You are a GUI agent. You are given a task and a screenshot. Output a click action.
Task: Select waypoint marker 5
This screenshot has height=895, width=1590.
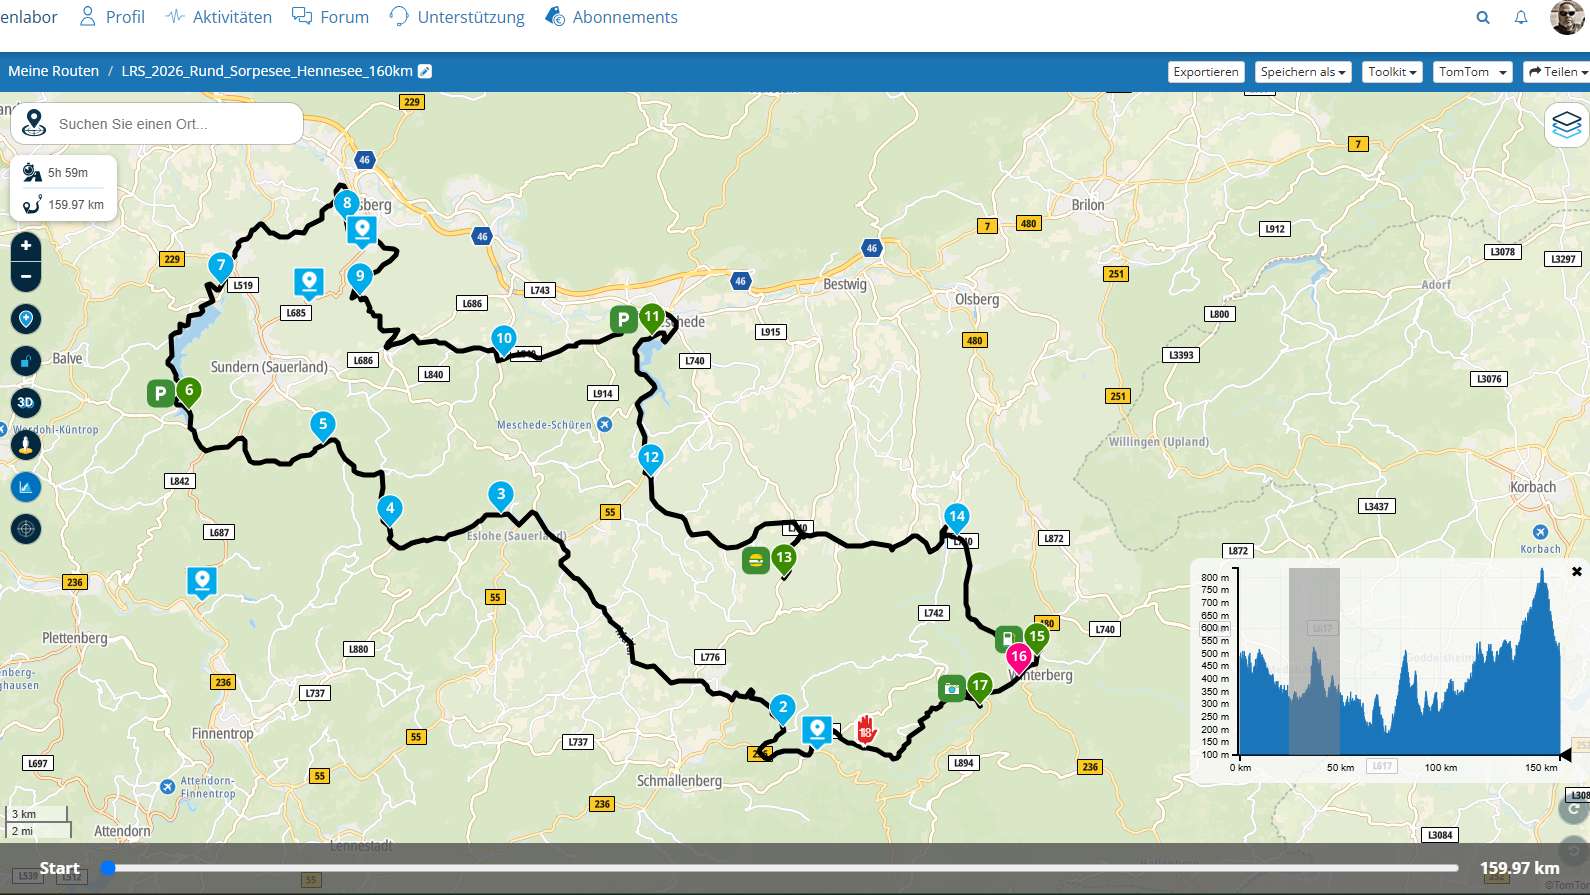322,425
